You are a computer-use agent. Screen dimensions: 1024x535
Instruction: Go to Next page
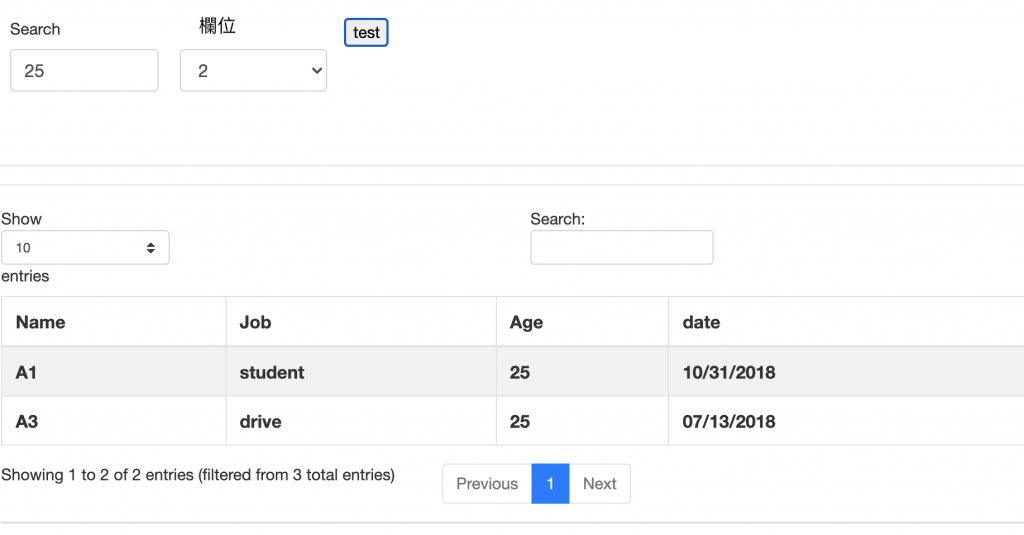click(x=599, y=484)
